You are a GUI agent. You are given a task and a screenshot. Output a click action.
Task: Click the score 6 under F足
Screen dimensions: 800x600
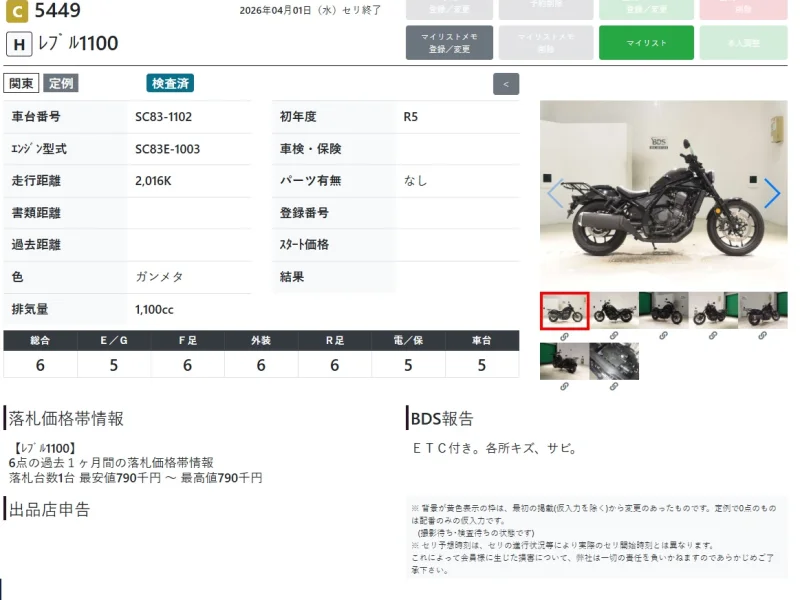point(187,365)
